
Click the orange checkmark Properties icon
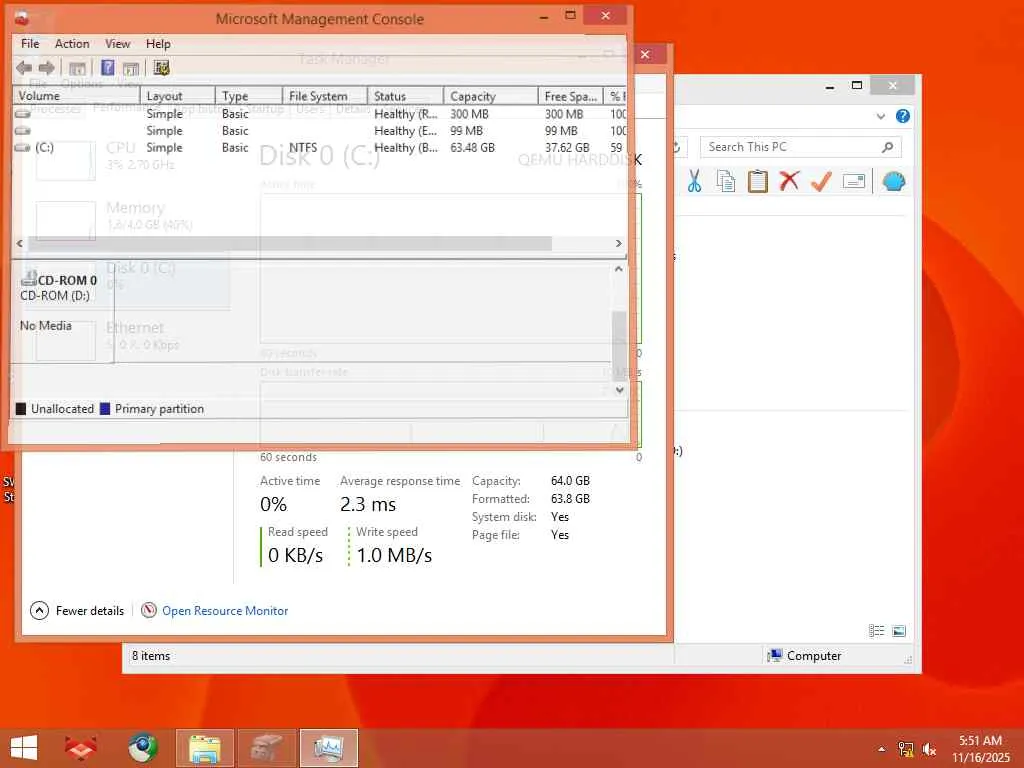(x=821, y=181)
